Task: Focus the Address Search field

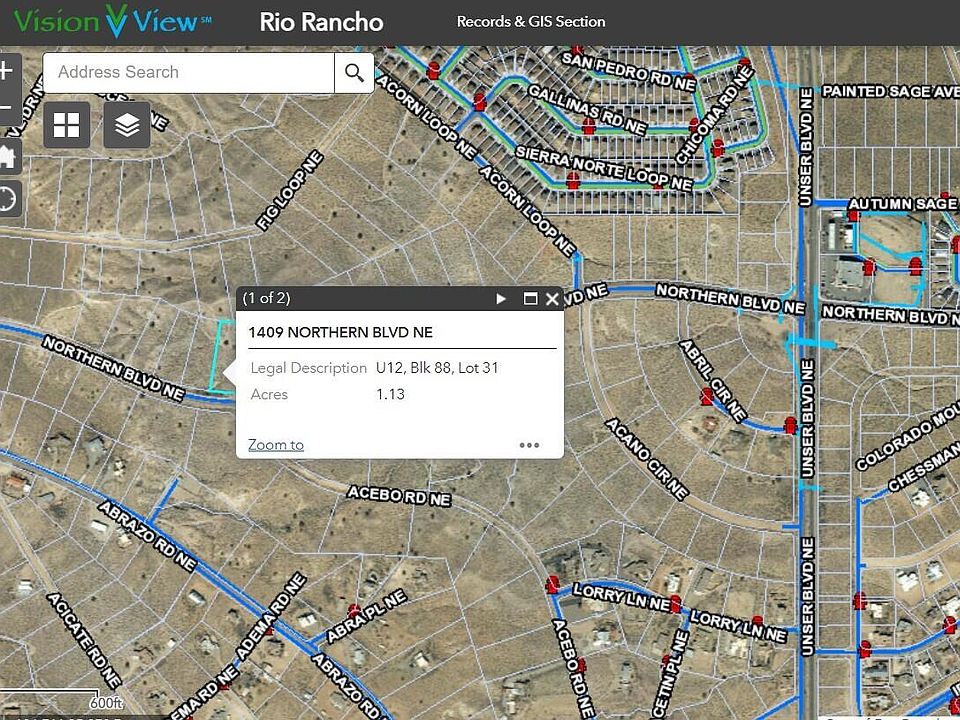Action: (188, 72)
